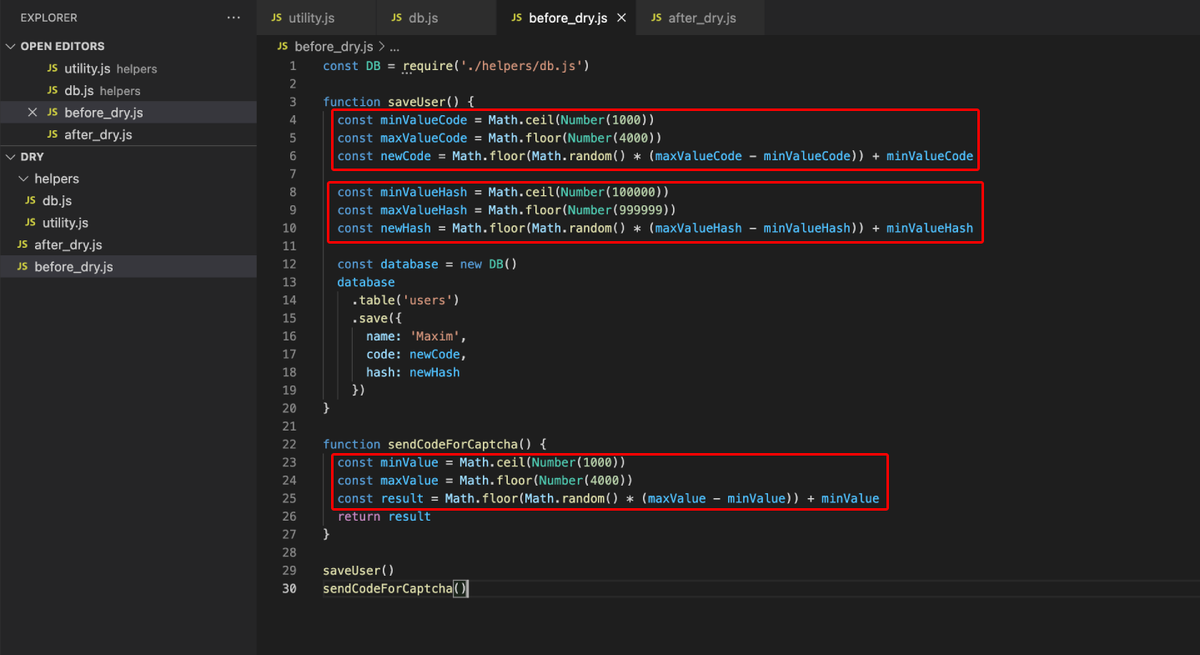Open db.js helpers in Open Editors
Image resolution: width=1200 pixels, height=655 pixels.
point(128,91)
